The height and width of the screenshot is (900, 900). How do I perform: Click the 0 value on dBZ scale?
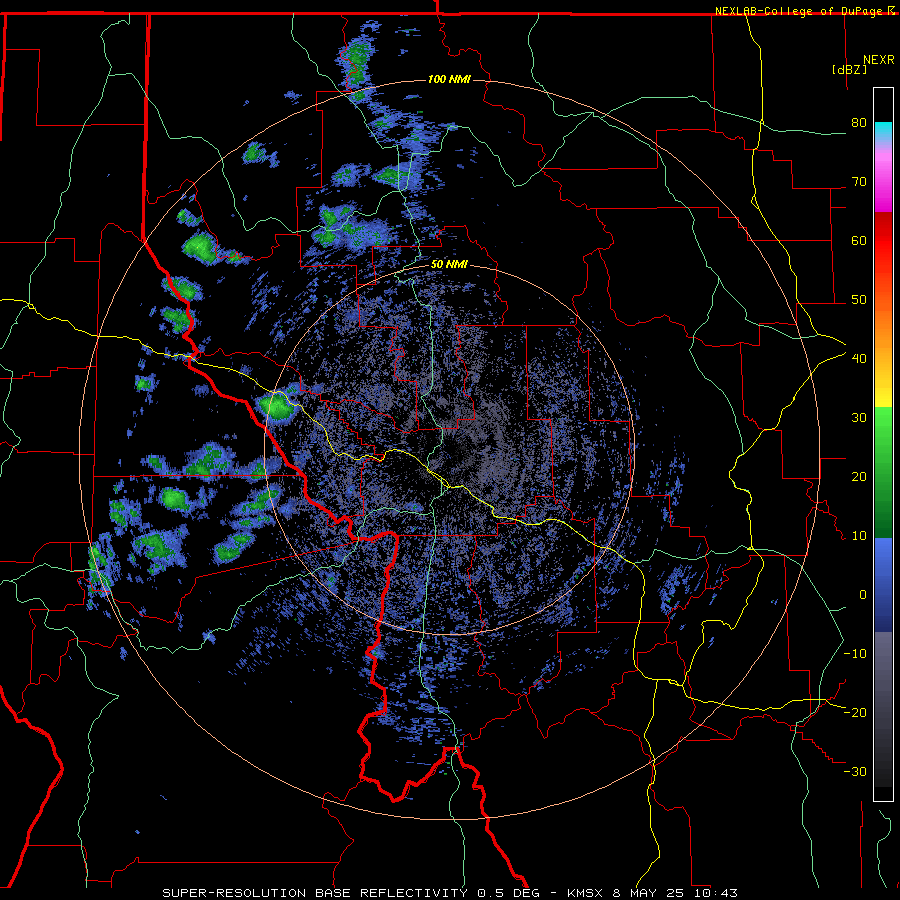[x=863, y=595]
